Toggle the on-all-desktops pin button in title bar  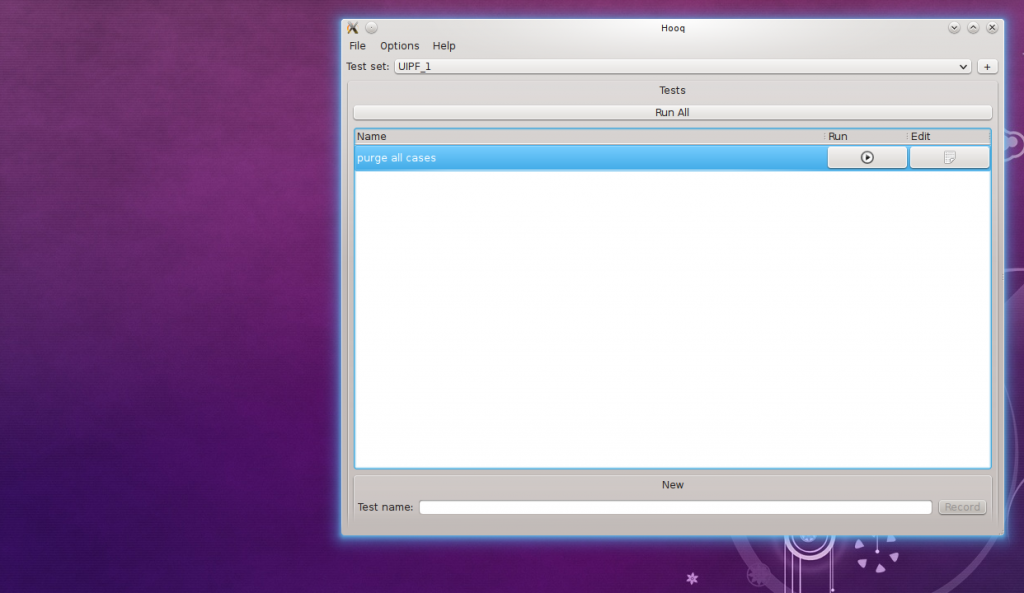(371, 28)
